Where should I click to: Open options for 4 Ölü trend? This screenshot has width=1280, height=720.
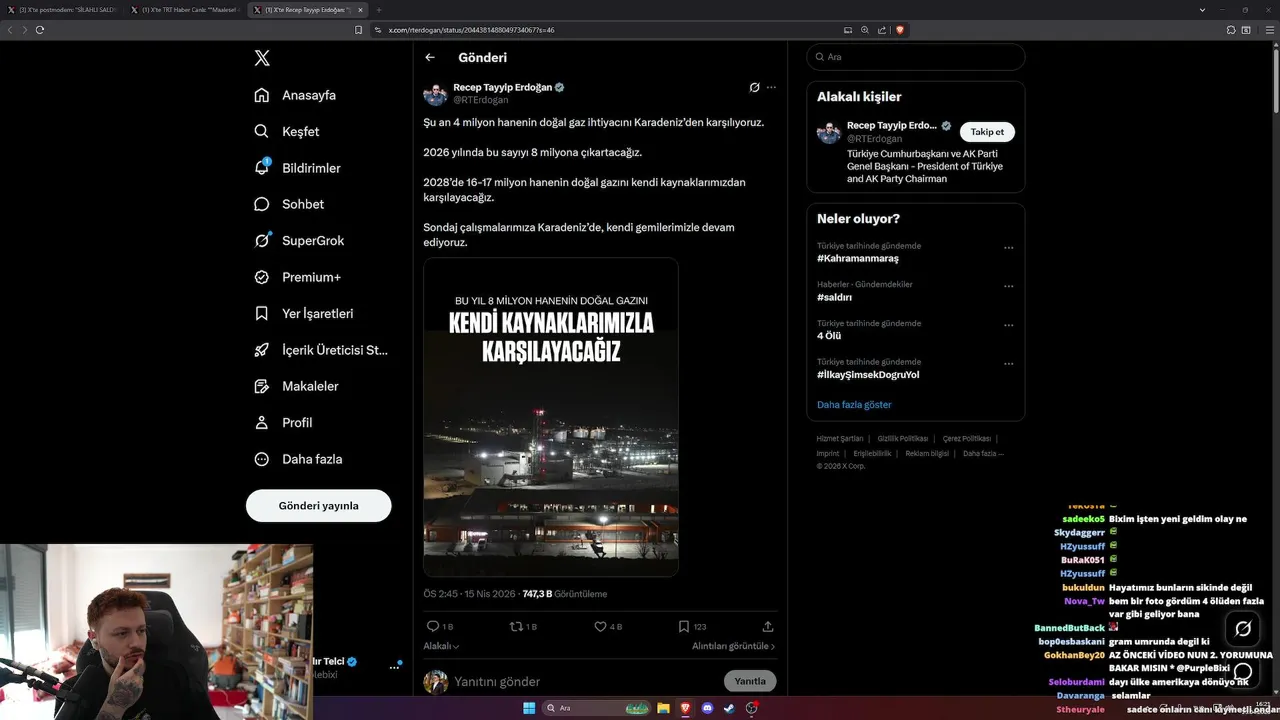click(1008, 325)
